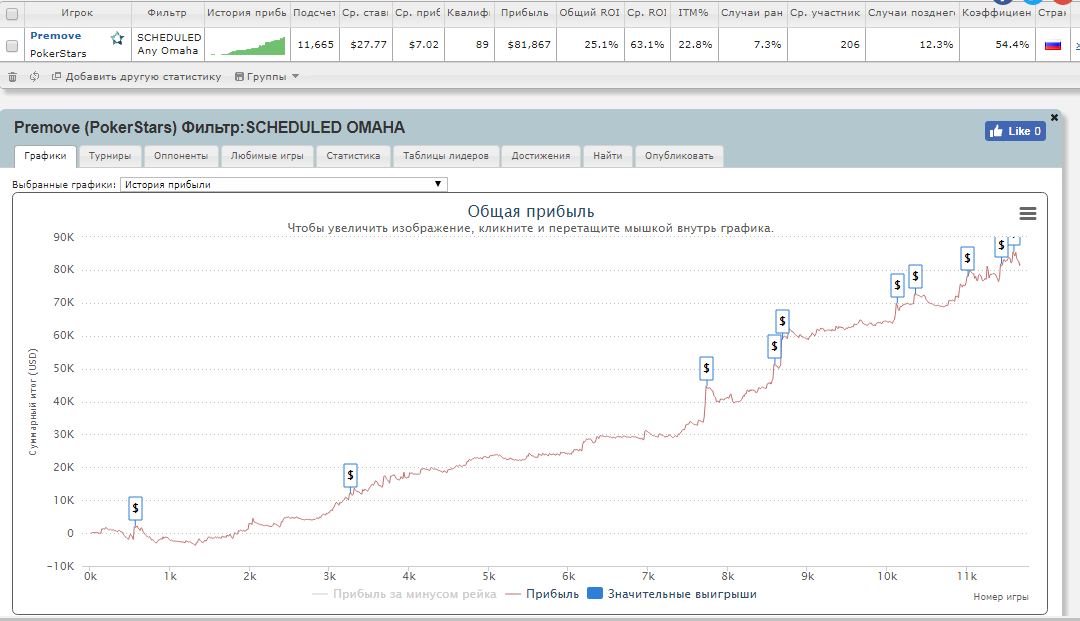Click the 25.1% total ROI cell

tap(590, 45)
